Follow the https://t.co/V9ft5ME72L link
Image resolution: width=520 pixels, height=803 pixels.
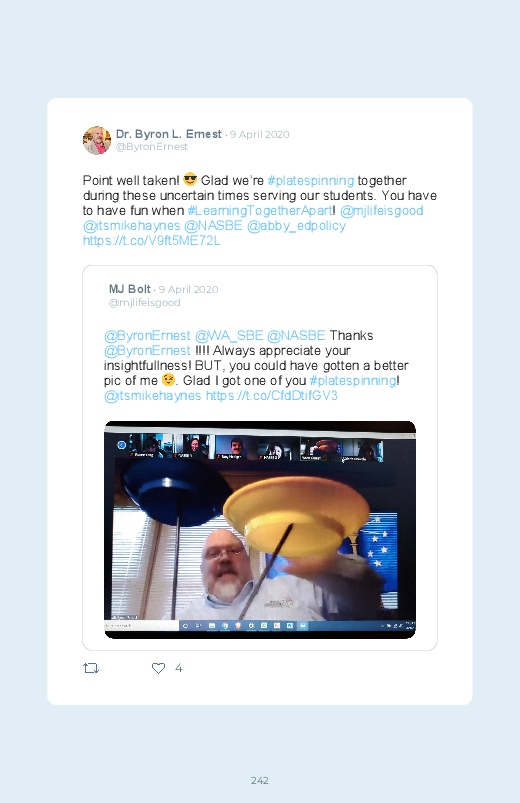152,240
